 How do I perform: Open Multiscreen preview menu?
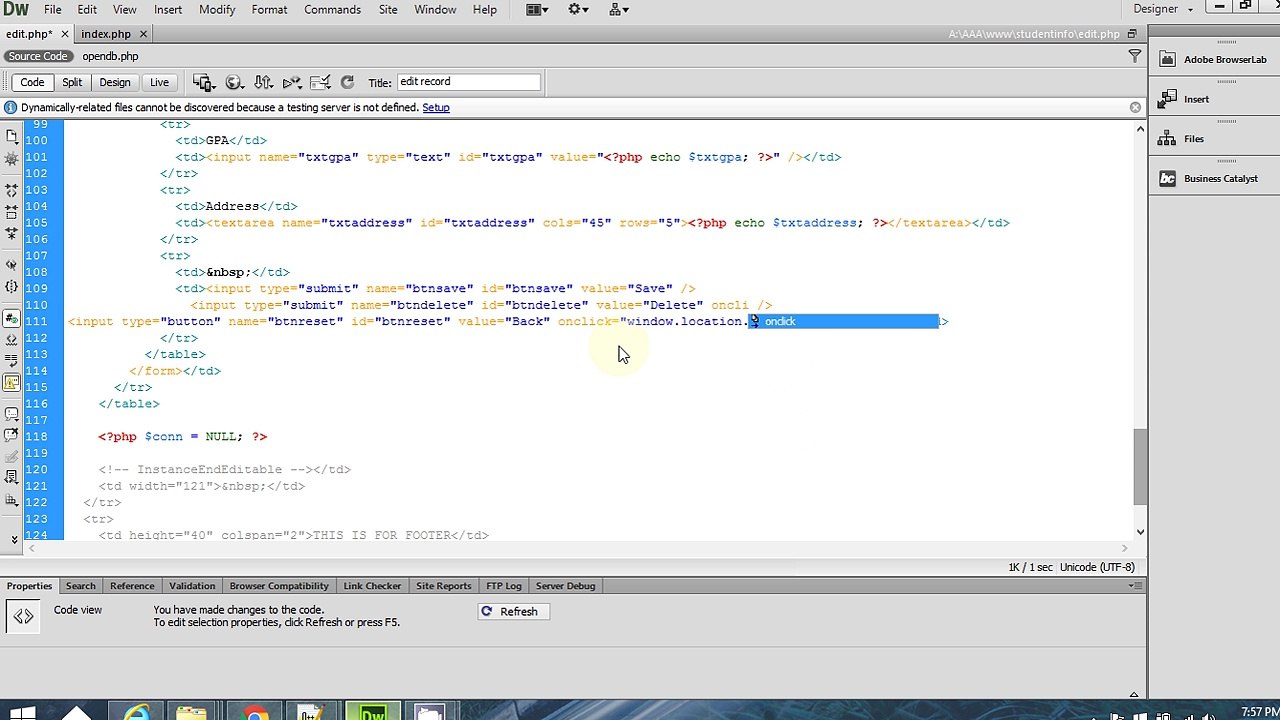pyautogui.click(x=204, y=82)
